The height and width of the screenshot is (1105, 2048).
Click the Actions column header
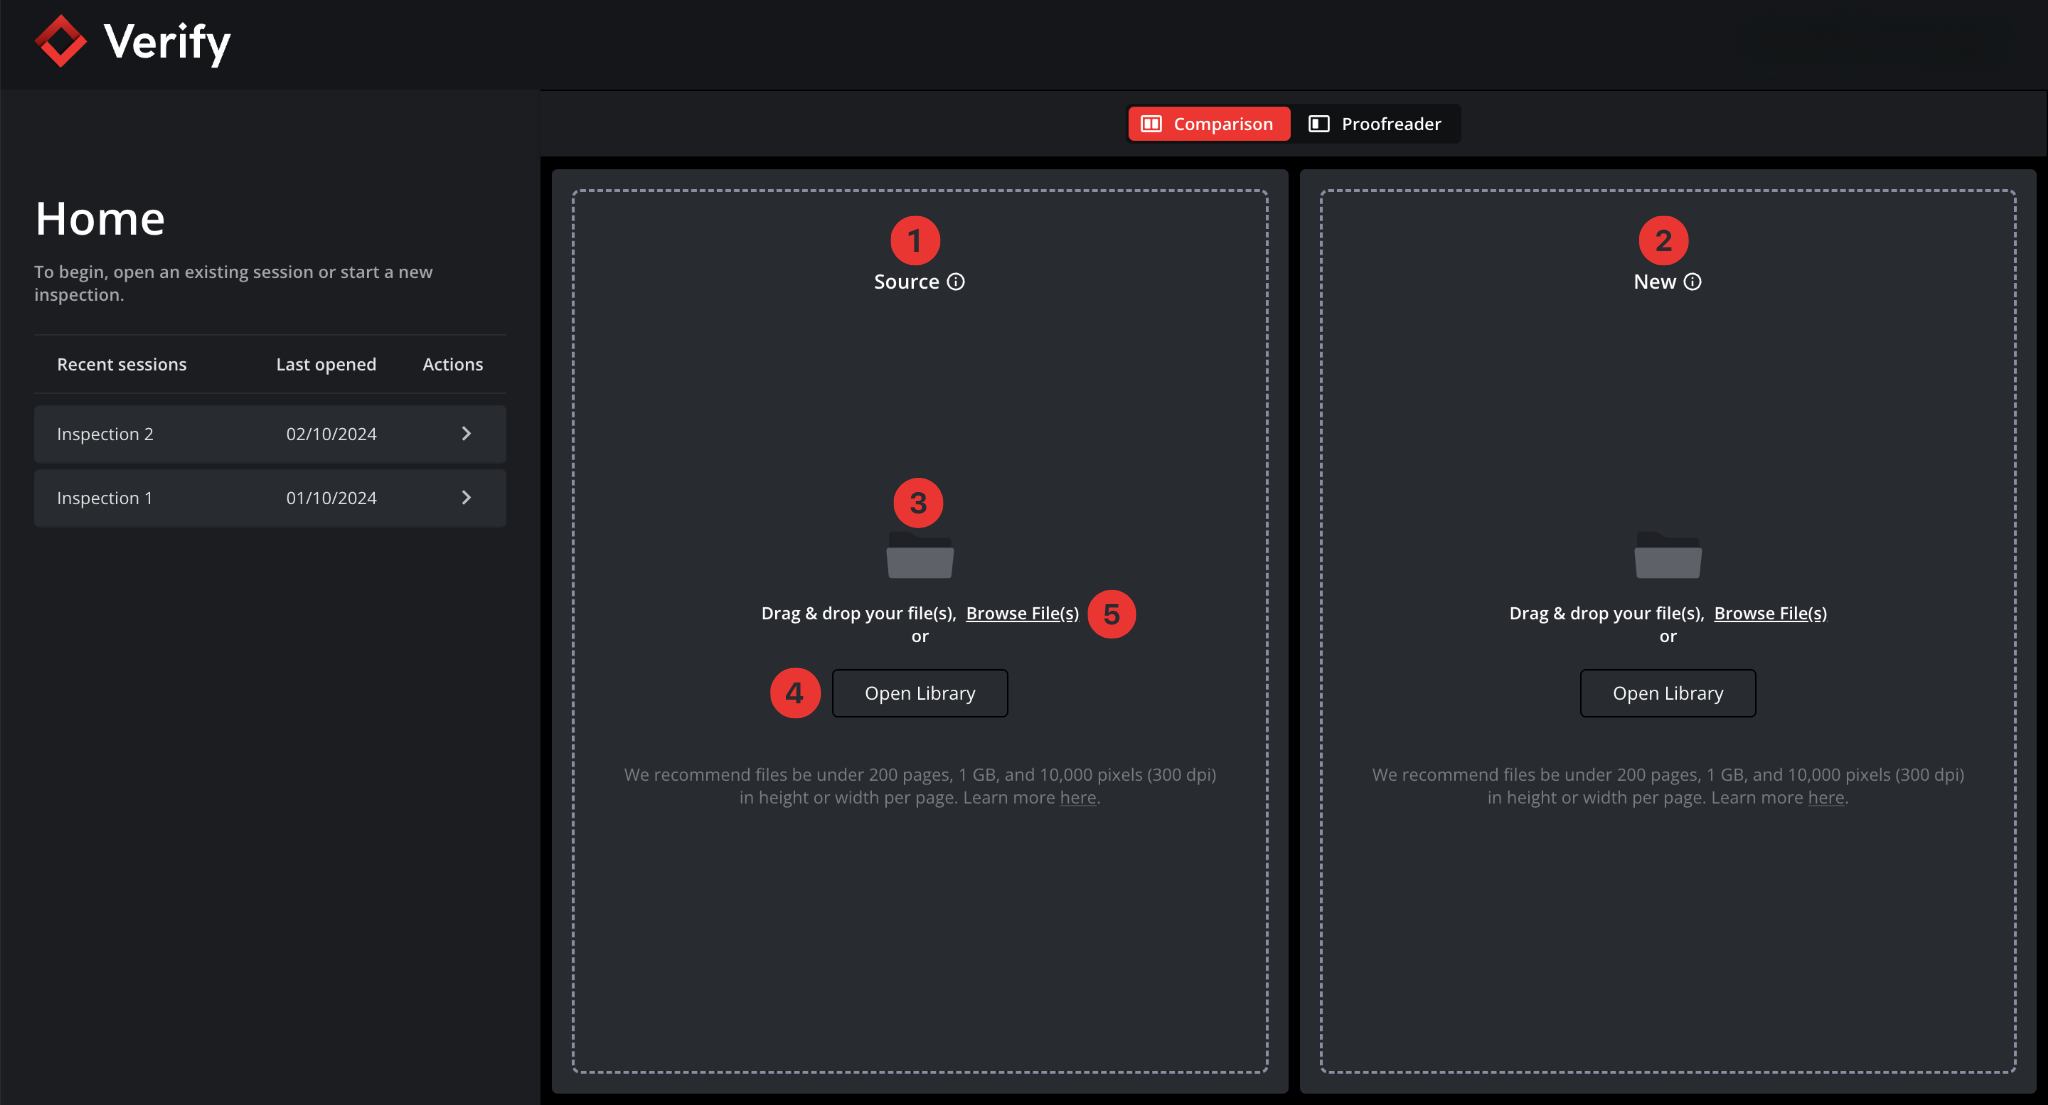tap(452, 364)
